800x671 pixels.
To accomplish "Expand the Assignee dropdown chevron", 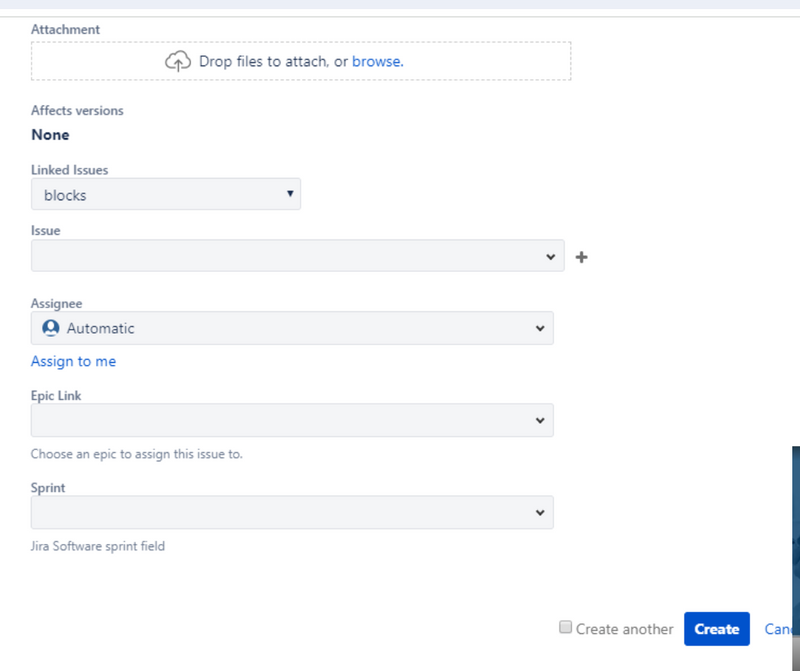I will (540, 328).
